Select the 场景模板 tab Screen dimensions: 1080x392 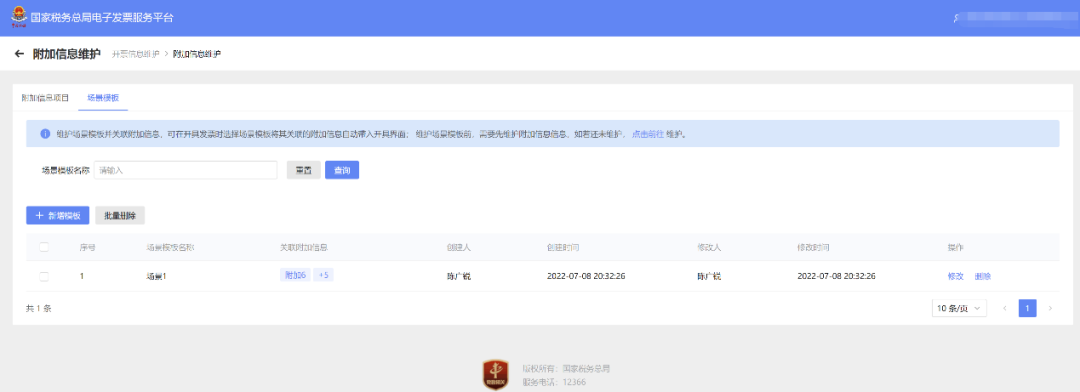click(103, 98)
